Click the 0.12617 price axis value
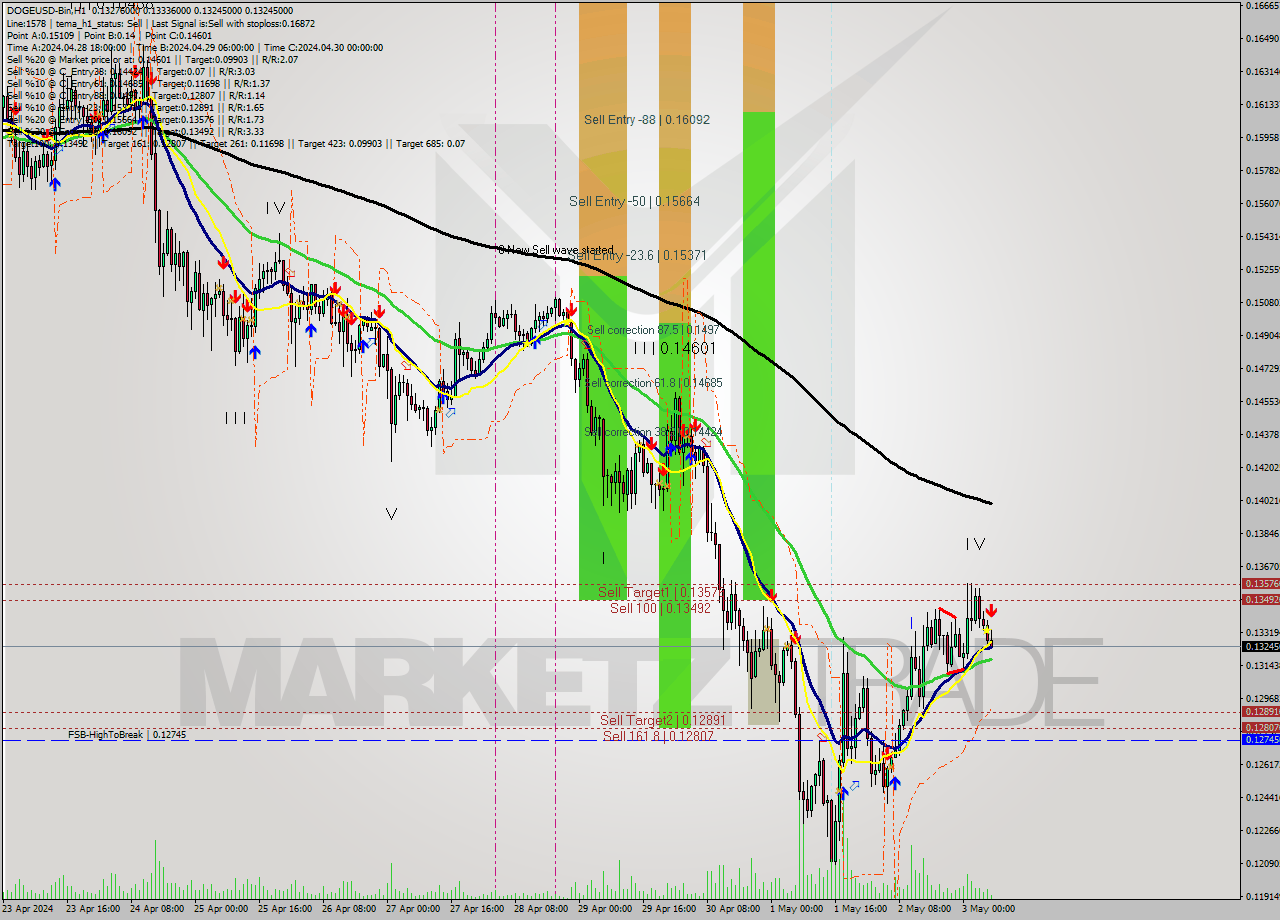This screenshot has width=1280, height=920. point(1262,764)
